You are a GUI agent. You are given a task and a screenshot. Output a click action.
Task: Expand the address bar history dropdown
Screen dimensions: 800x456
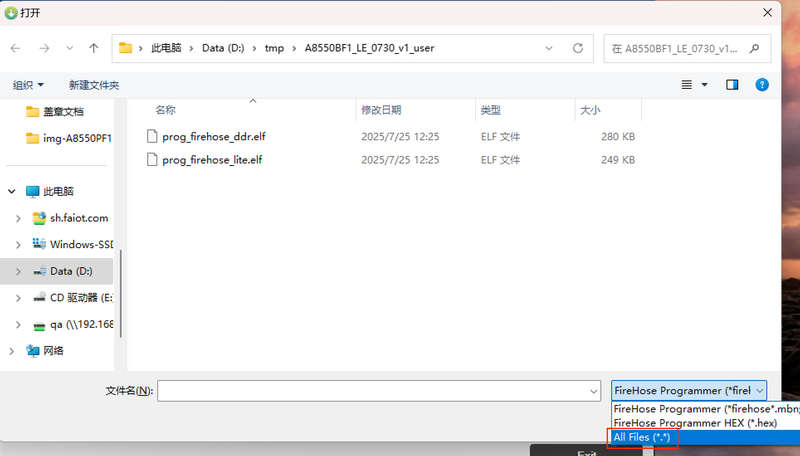coord(549,48)
